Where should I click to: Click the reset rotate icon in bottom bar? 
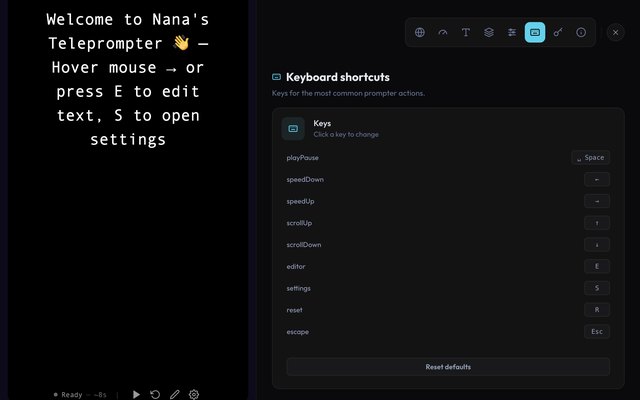pos(155,394)
